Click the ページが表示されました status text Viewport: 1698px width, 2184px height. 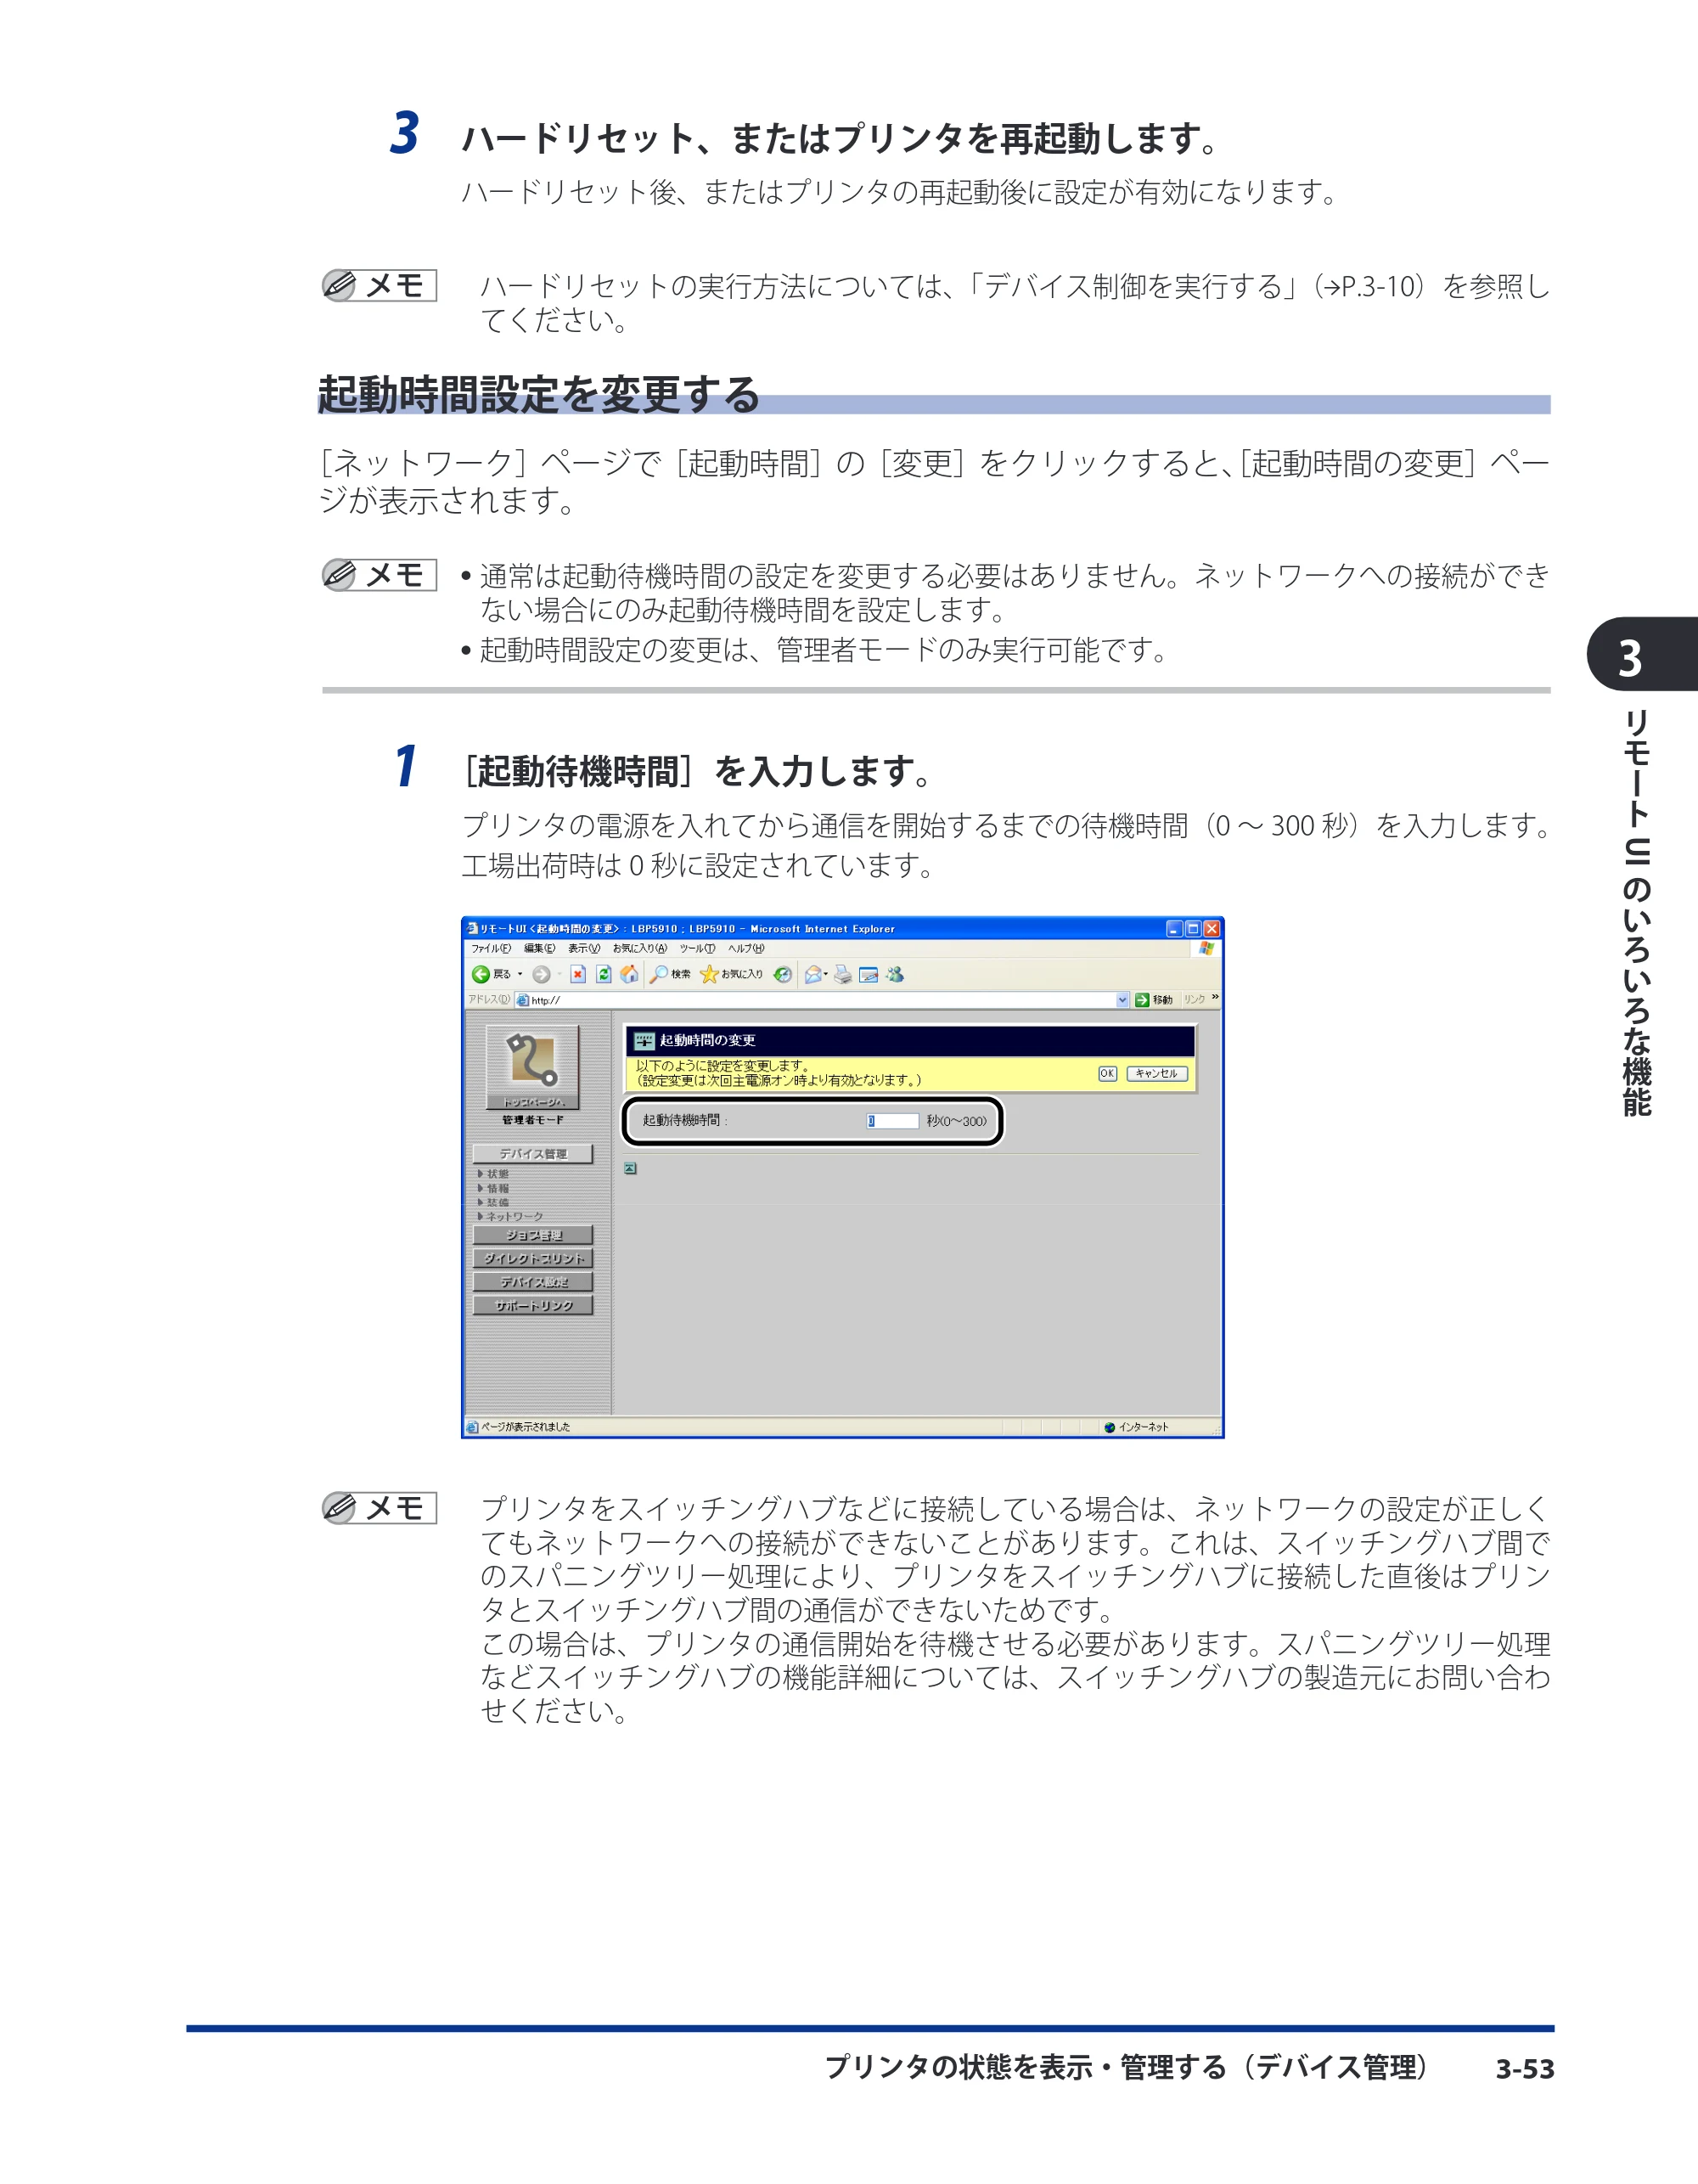tap(525, 1427)
